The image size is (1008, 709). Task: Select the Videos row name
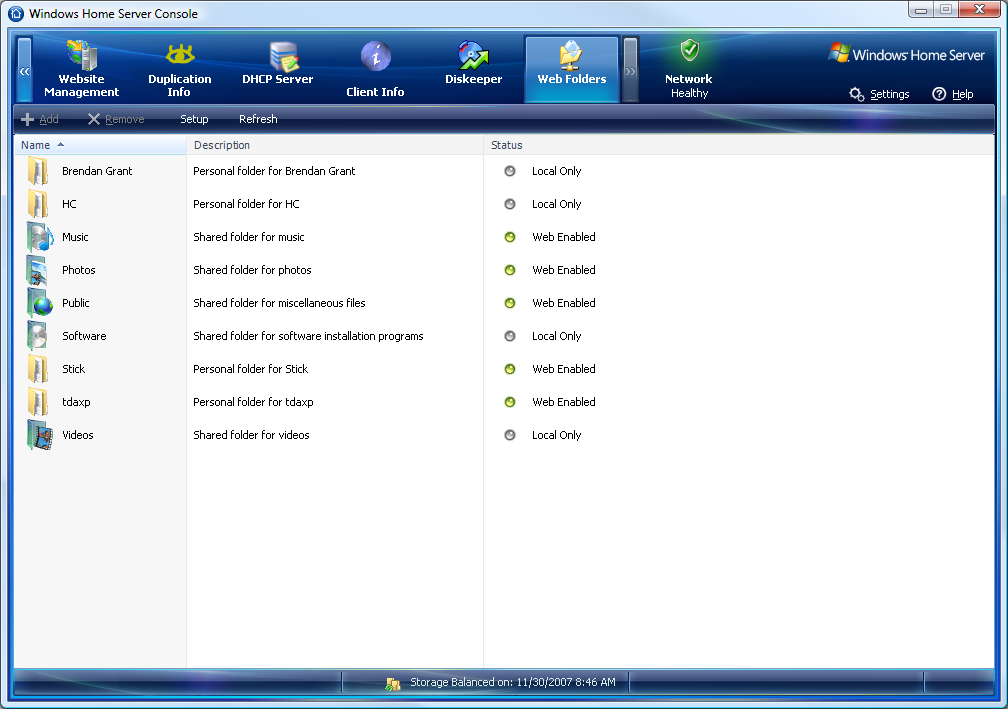pos(78,435)
